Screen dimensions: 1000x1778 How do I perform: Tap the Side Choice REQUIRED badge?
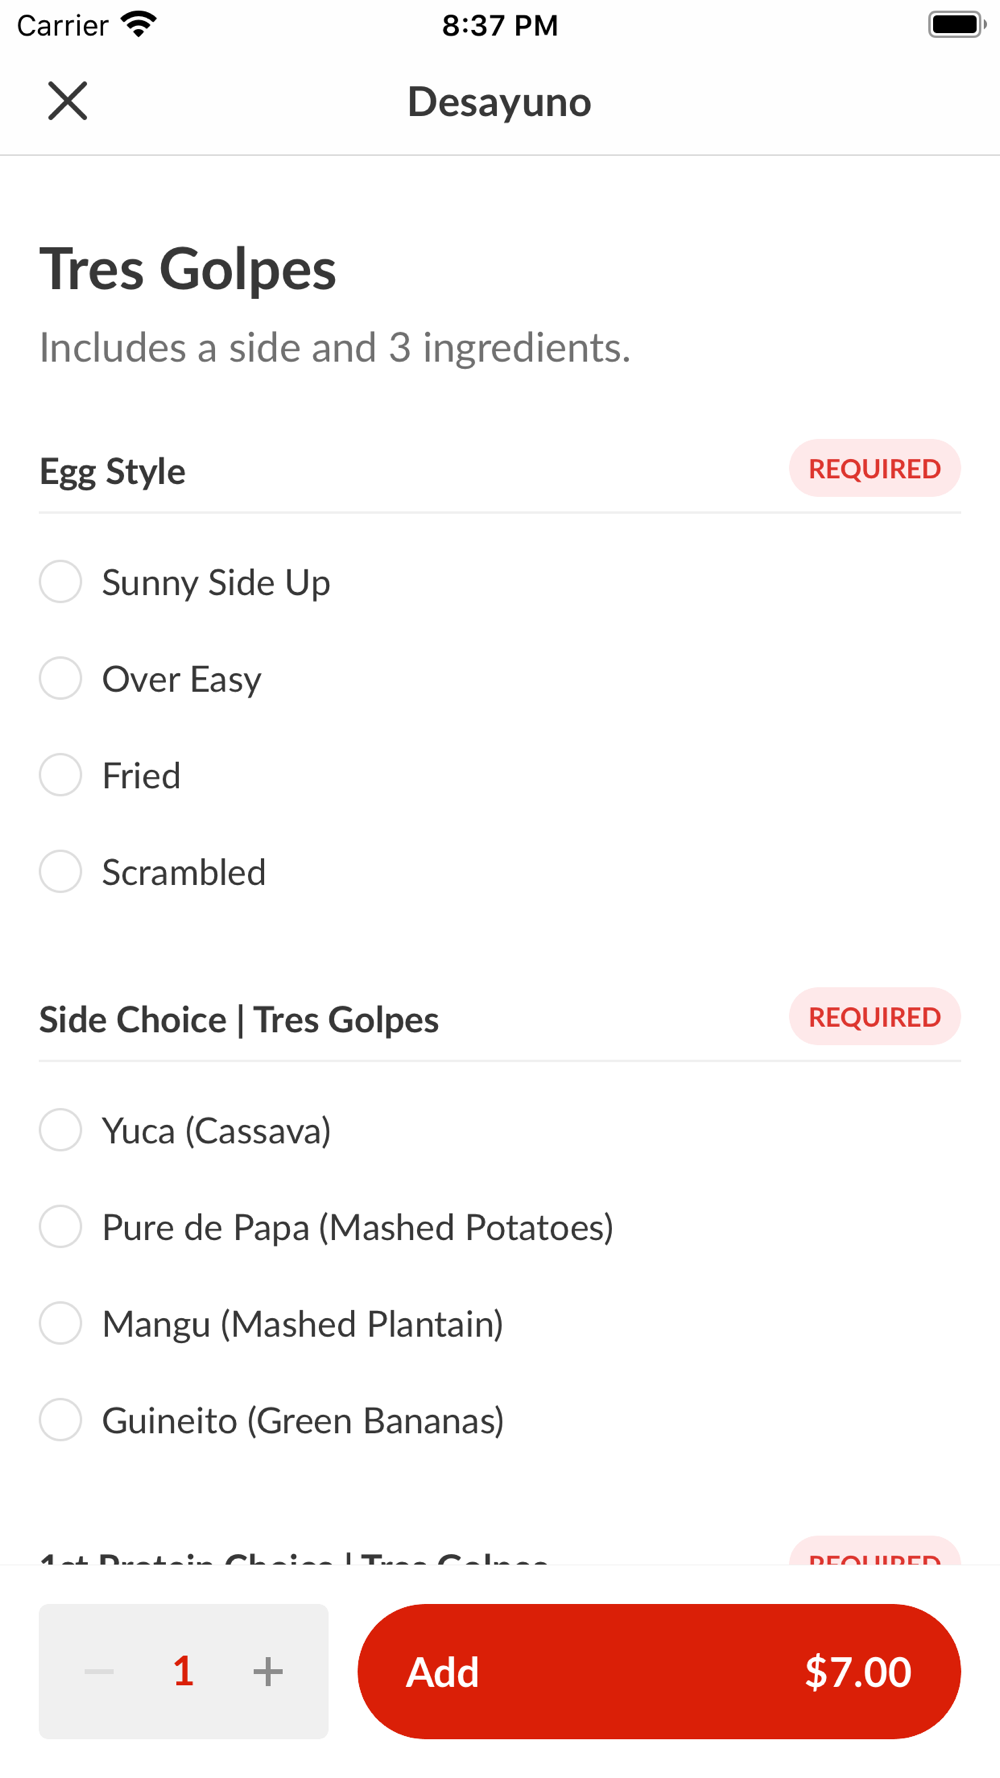coord(875,1017)
